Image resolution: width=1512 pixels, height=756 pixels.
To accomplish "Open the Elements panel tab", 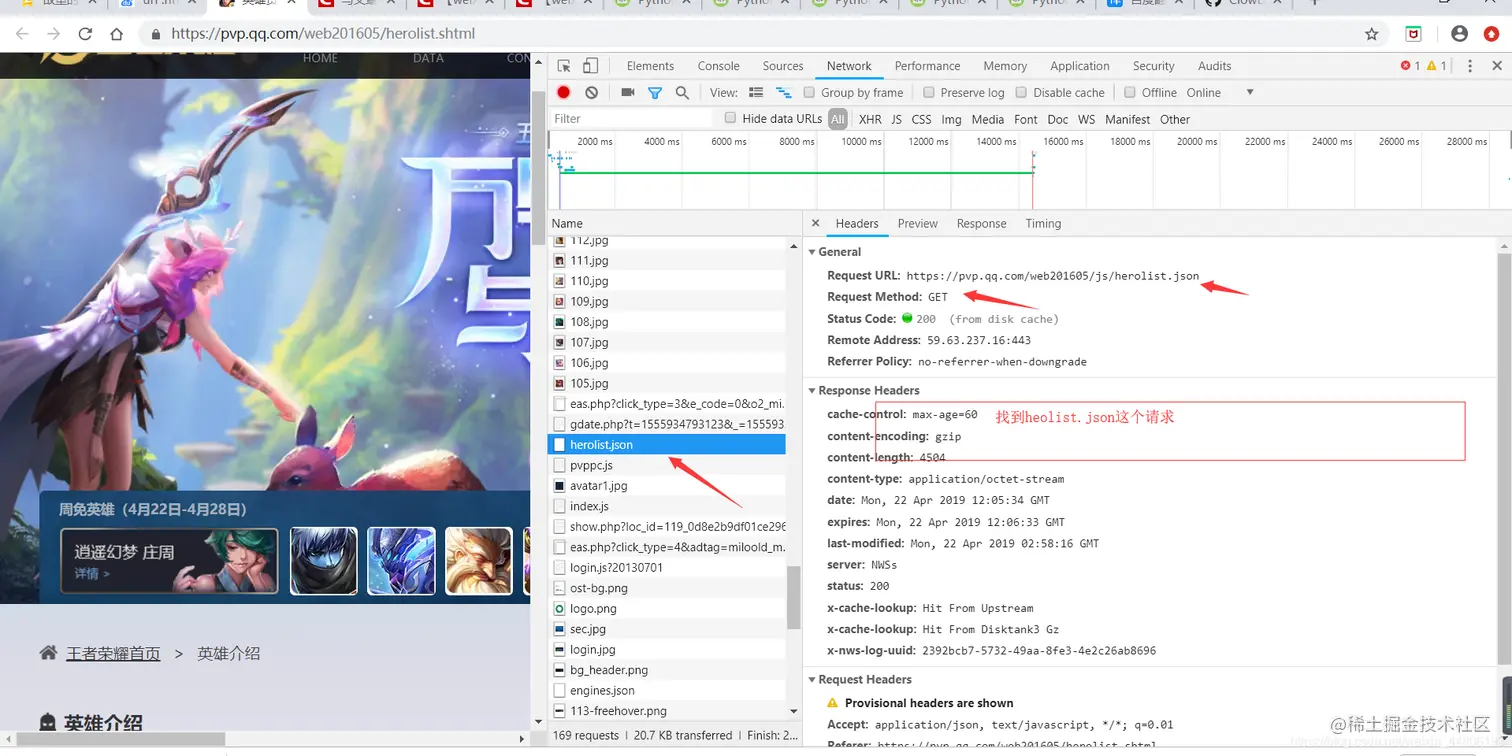I will pyautogui.click(x=650, y=66).
